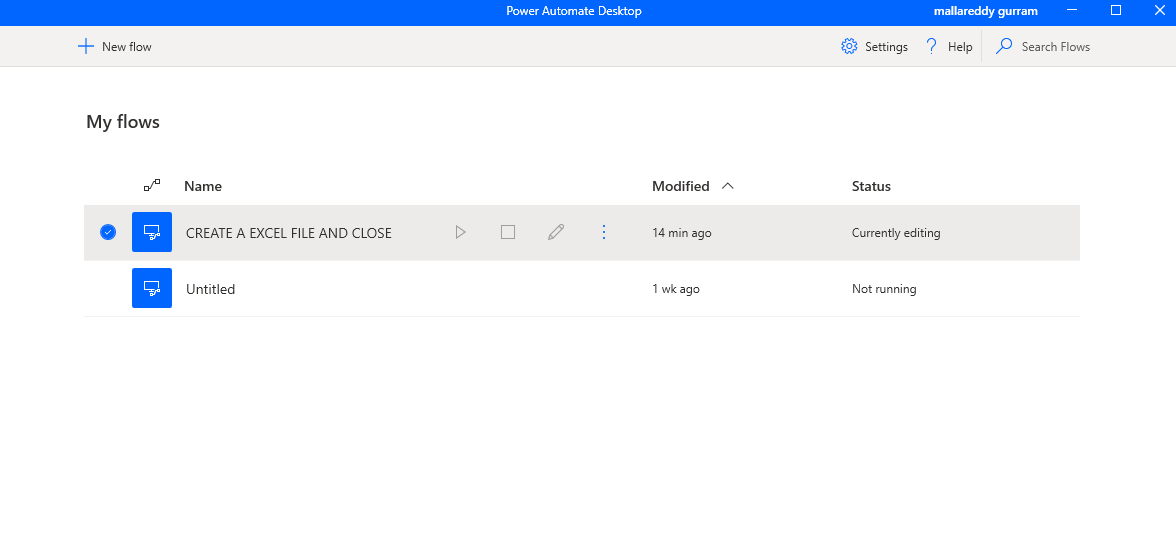Click the New flow label
Image resolution: width=1176 pixels, height=533 pixels.
pyautogui.click(x=127, y=46)
